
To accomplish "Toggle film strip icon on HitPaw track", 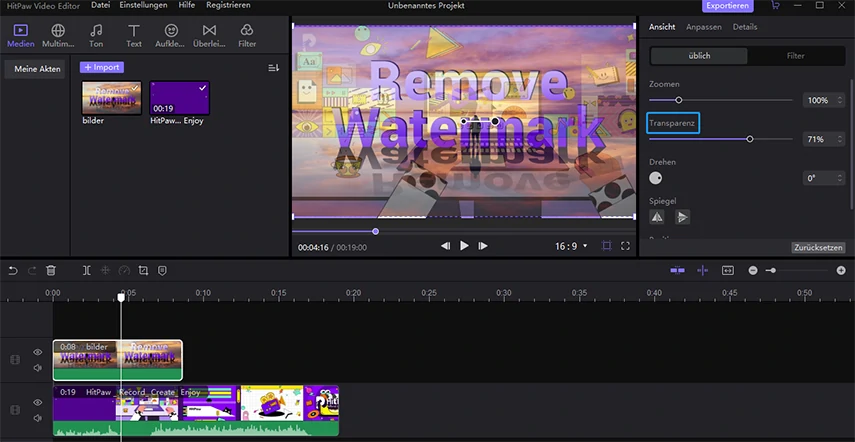I will coord(15,410).
